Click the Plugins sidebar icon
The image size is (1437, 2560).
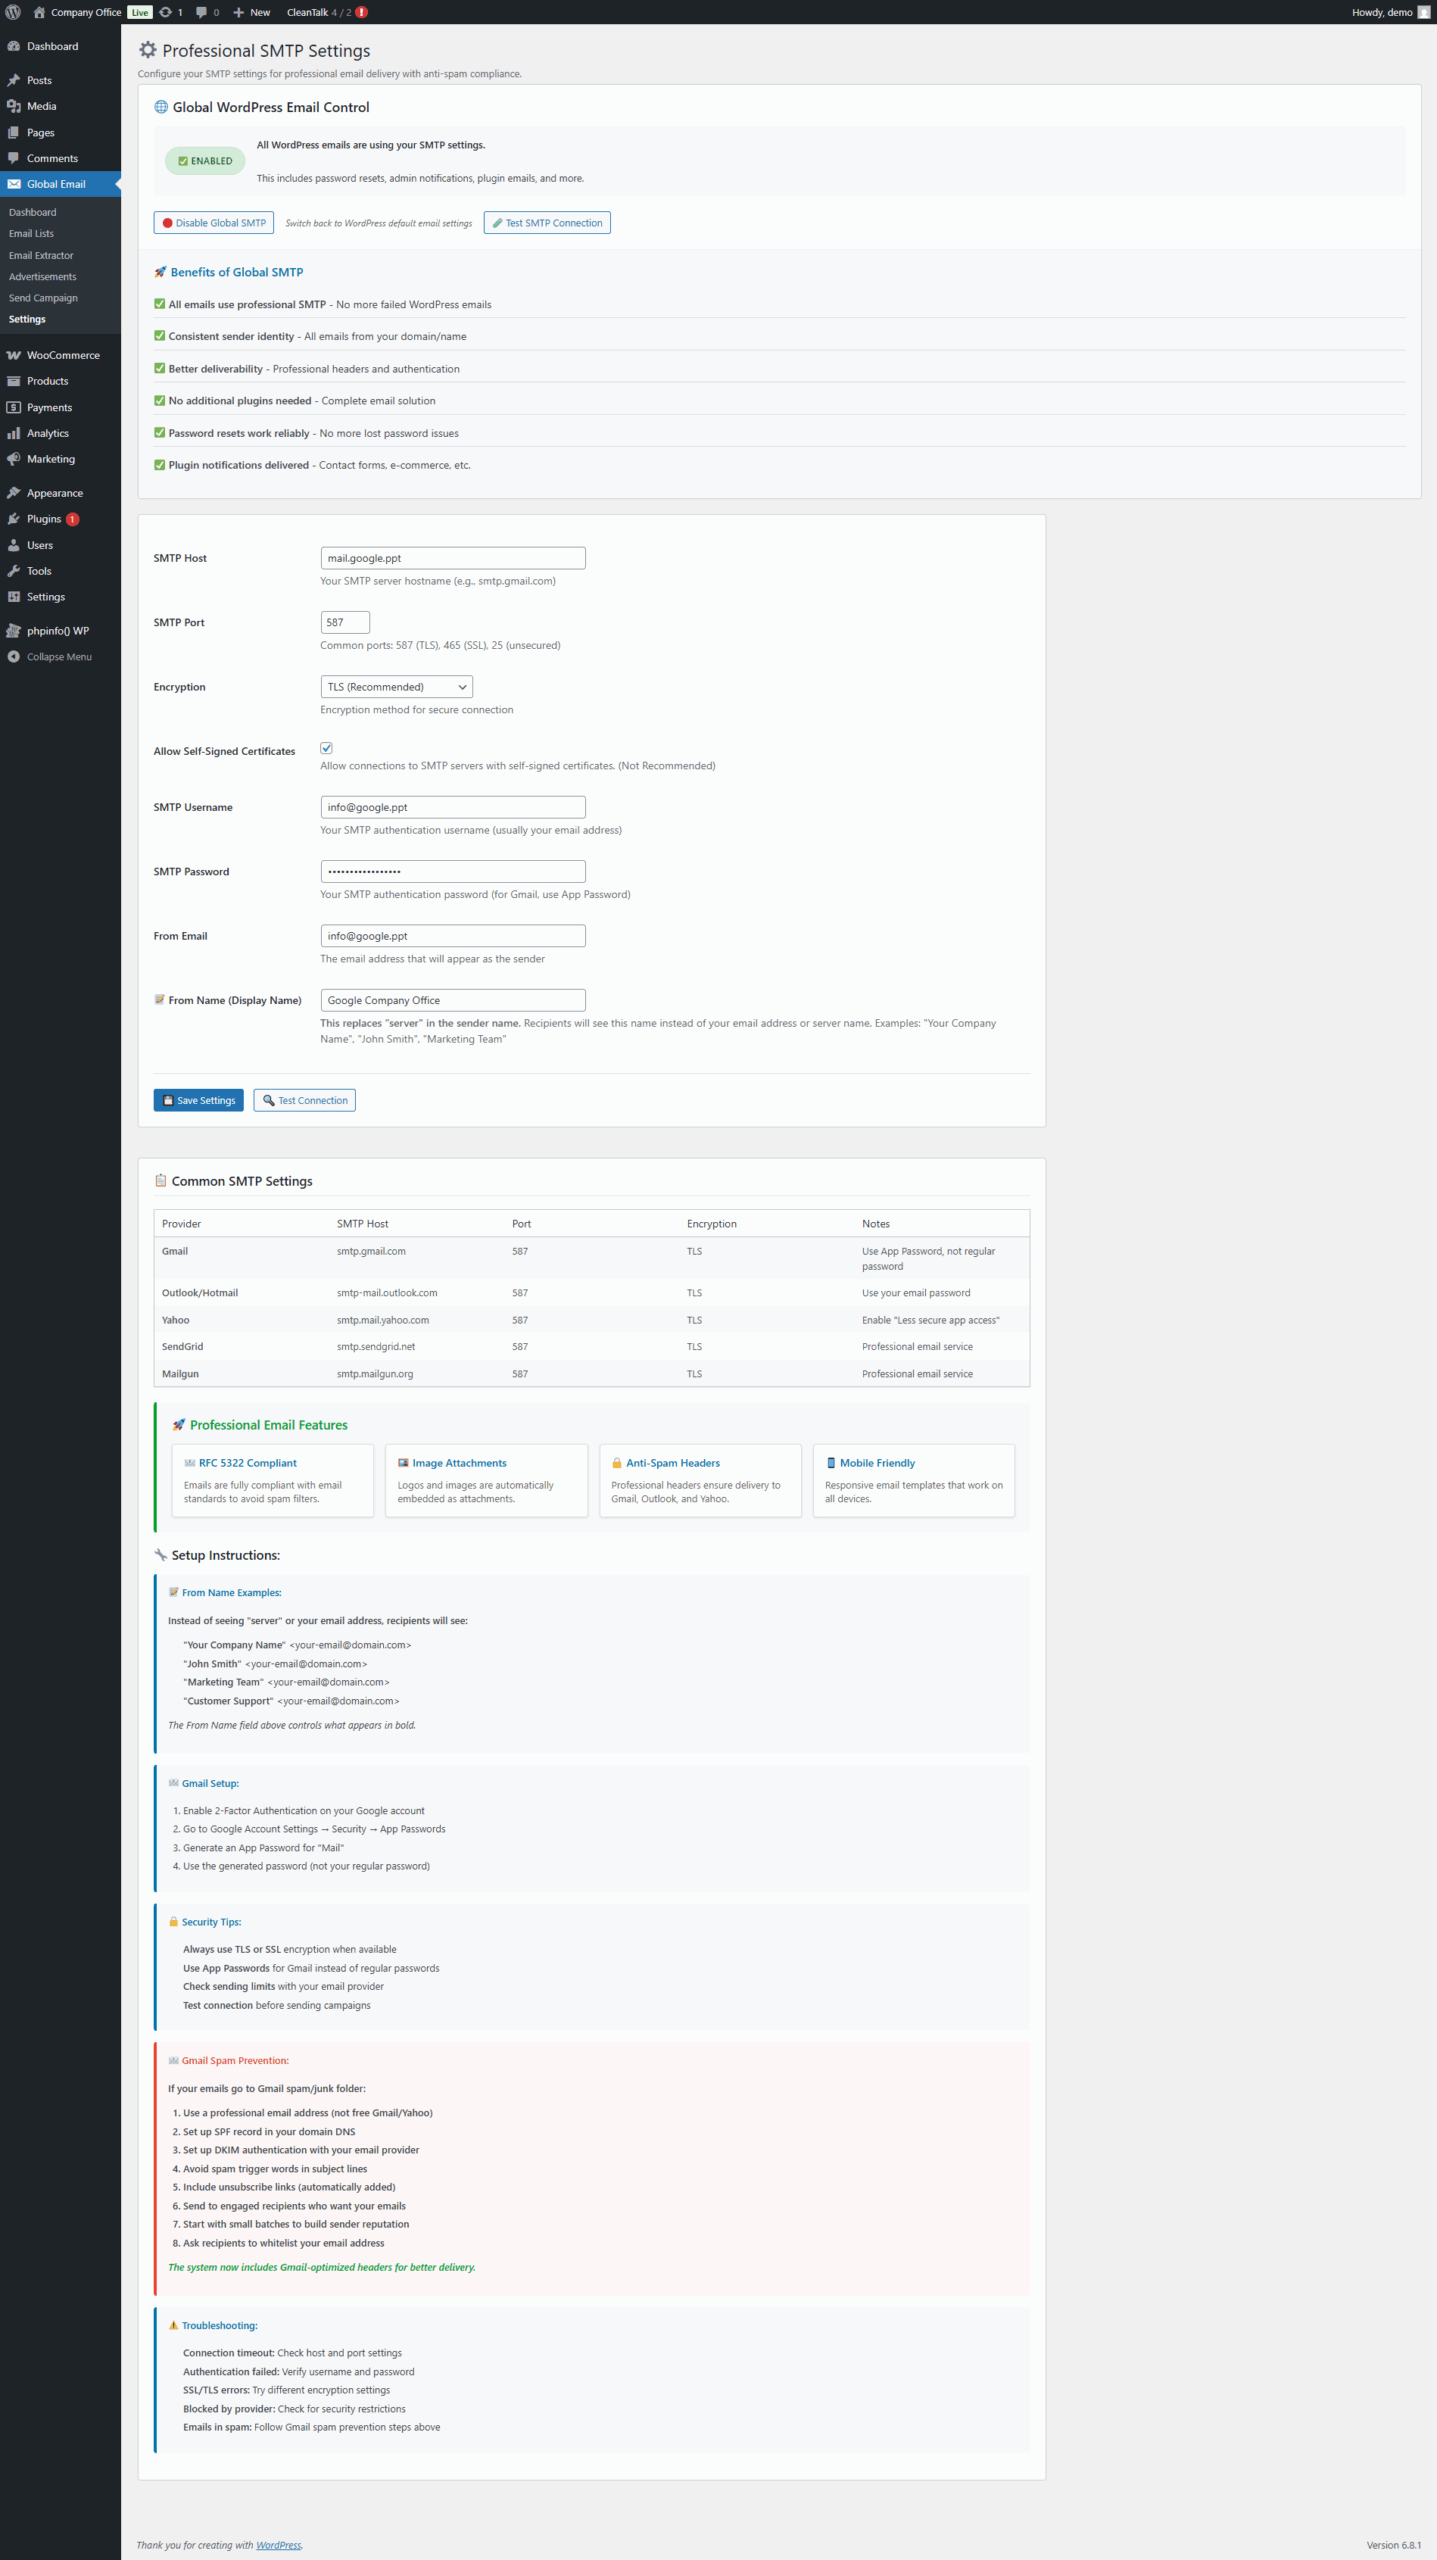[x=14, y=519]
